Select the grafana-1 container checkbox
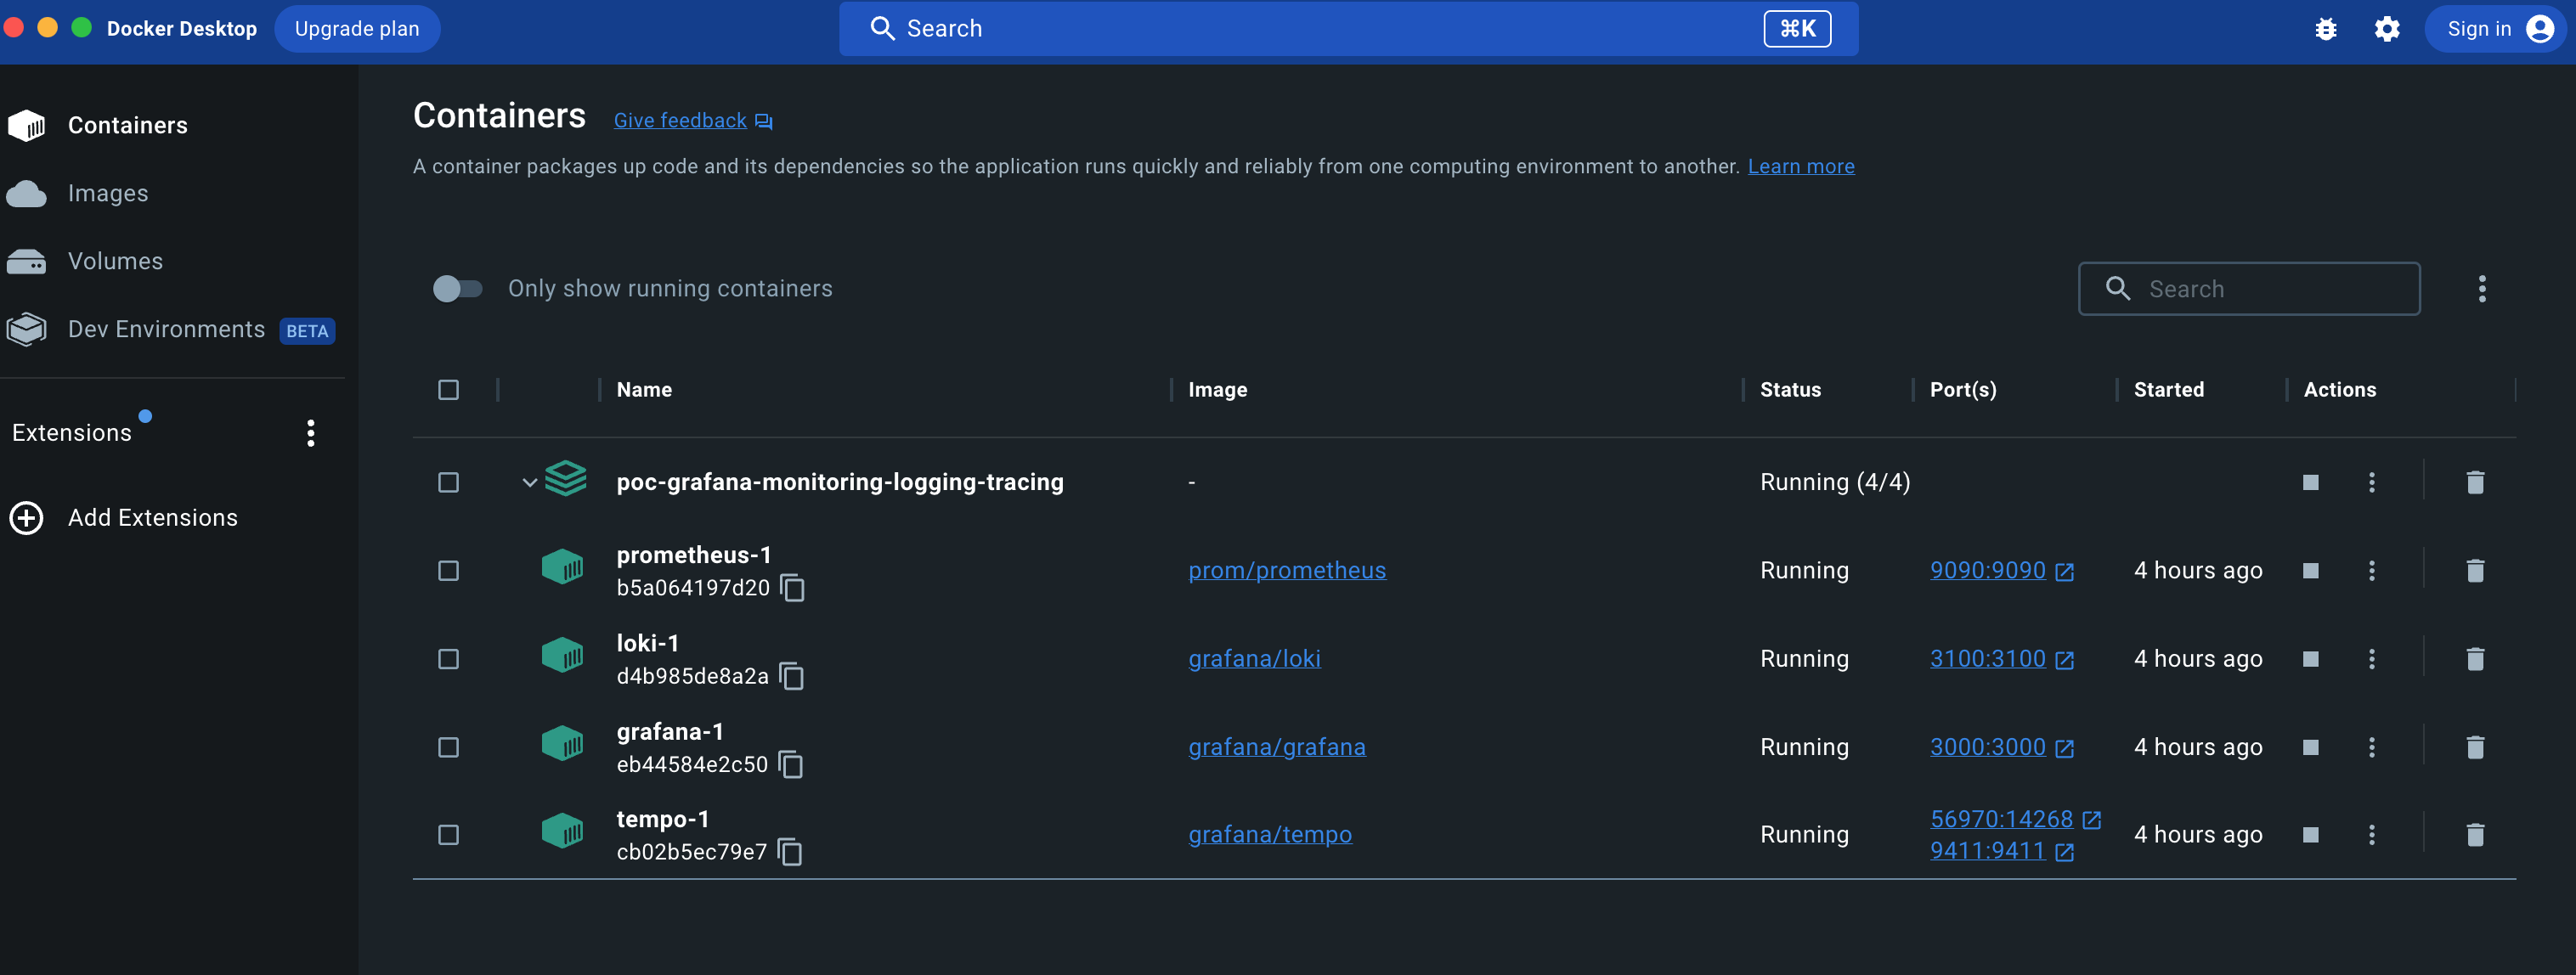The width and height of the screenshot is (2576, 975). coord(448,748)
